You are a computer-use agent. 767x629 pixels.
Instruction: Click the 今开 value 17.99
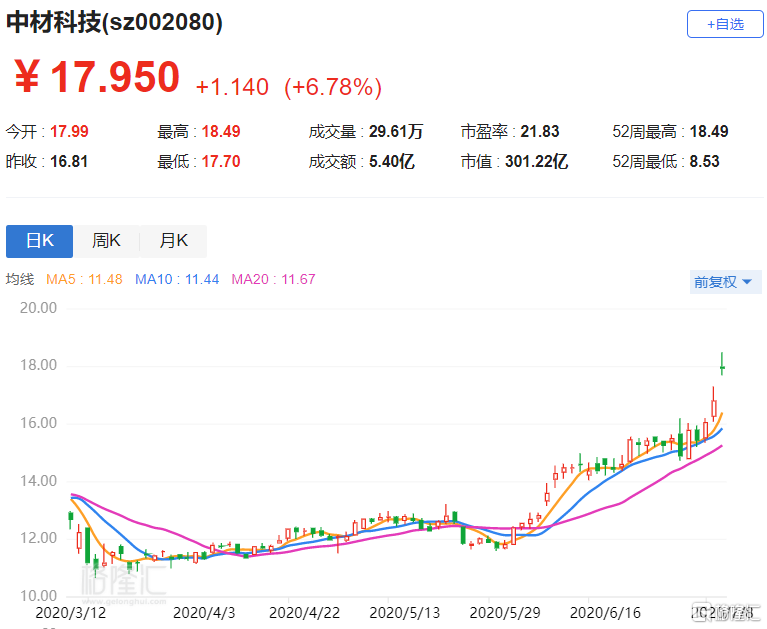[x=69, y=132]
